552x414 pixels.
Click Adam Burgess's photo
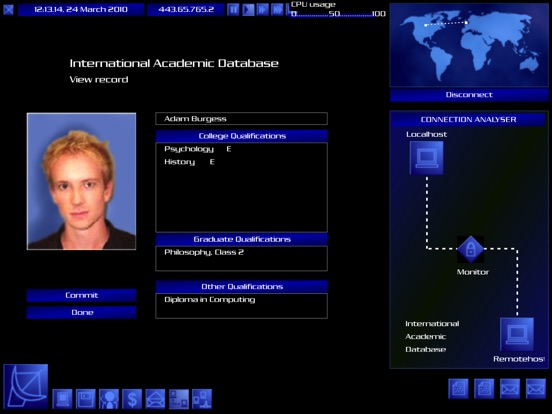[x=81, y=181]
